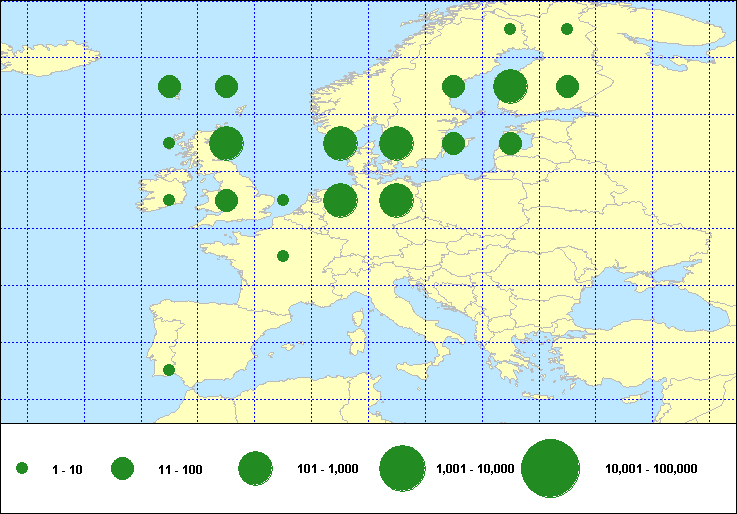Select the small green marker in central France

pyautogui.click(x=283, y=256)
